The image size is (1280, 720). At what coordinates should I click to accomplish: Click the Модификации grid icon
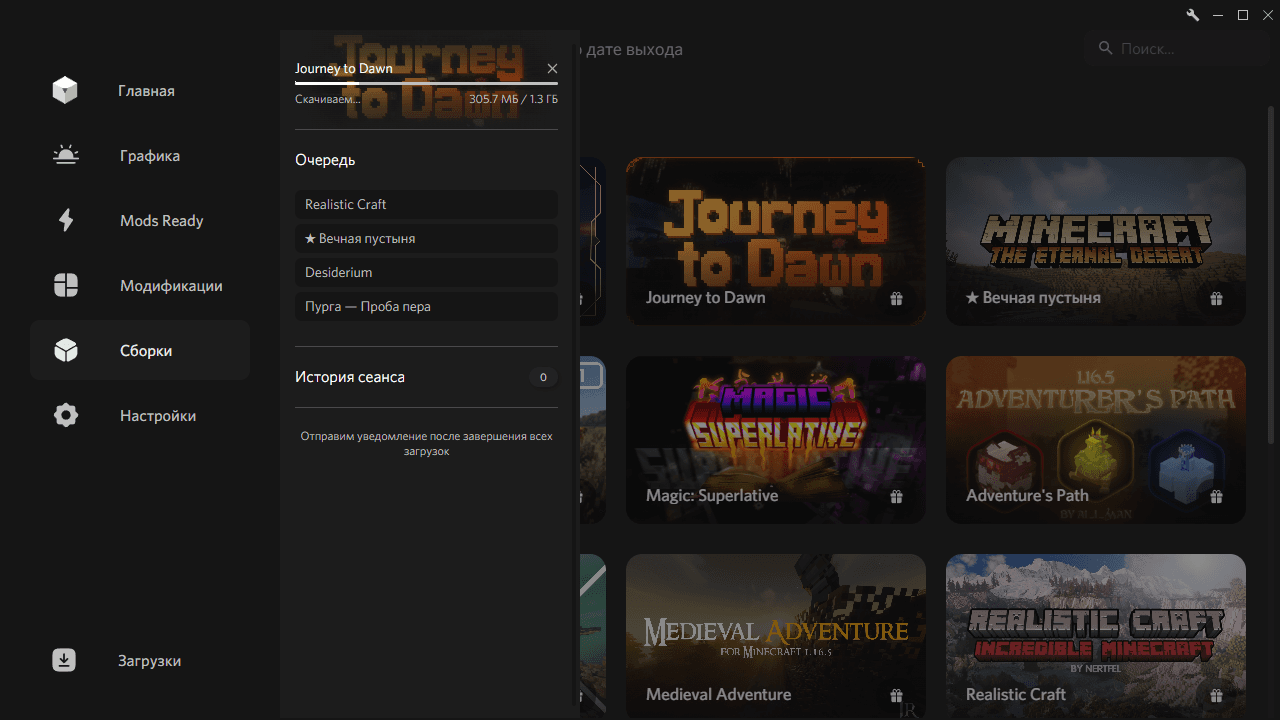(x=65, y=286)
